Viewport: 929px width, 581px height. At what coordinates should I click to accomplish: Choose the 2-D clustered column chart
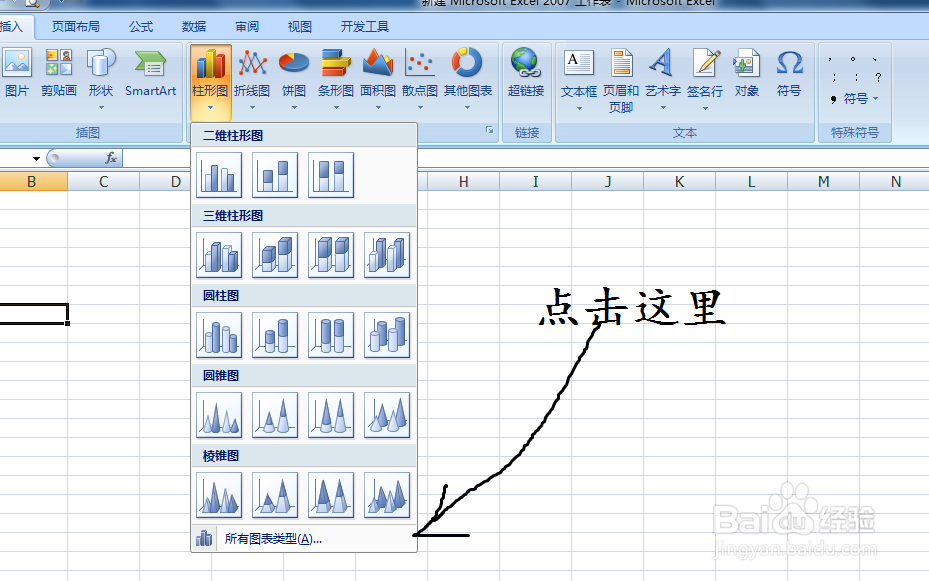point(219,175)
